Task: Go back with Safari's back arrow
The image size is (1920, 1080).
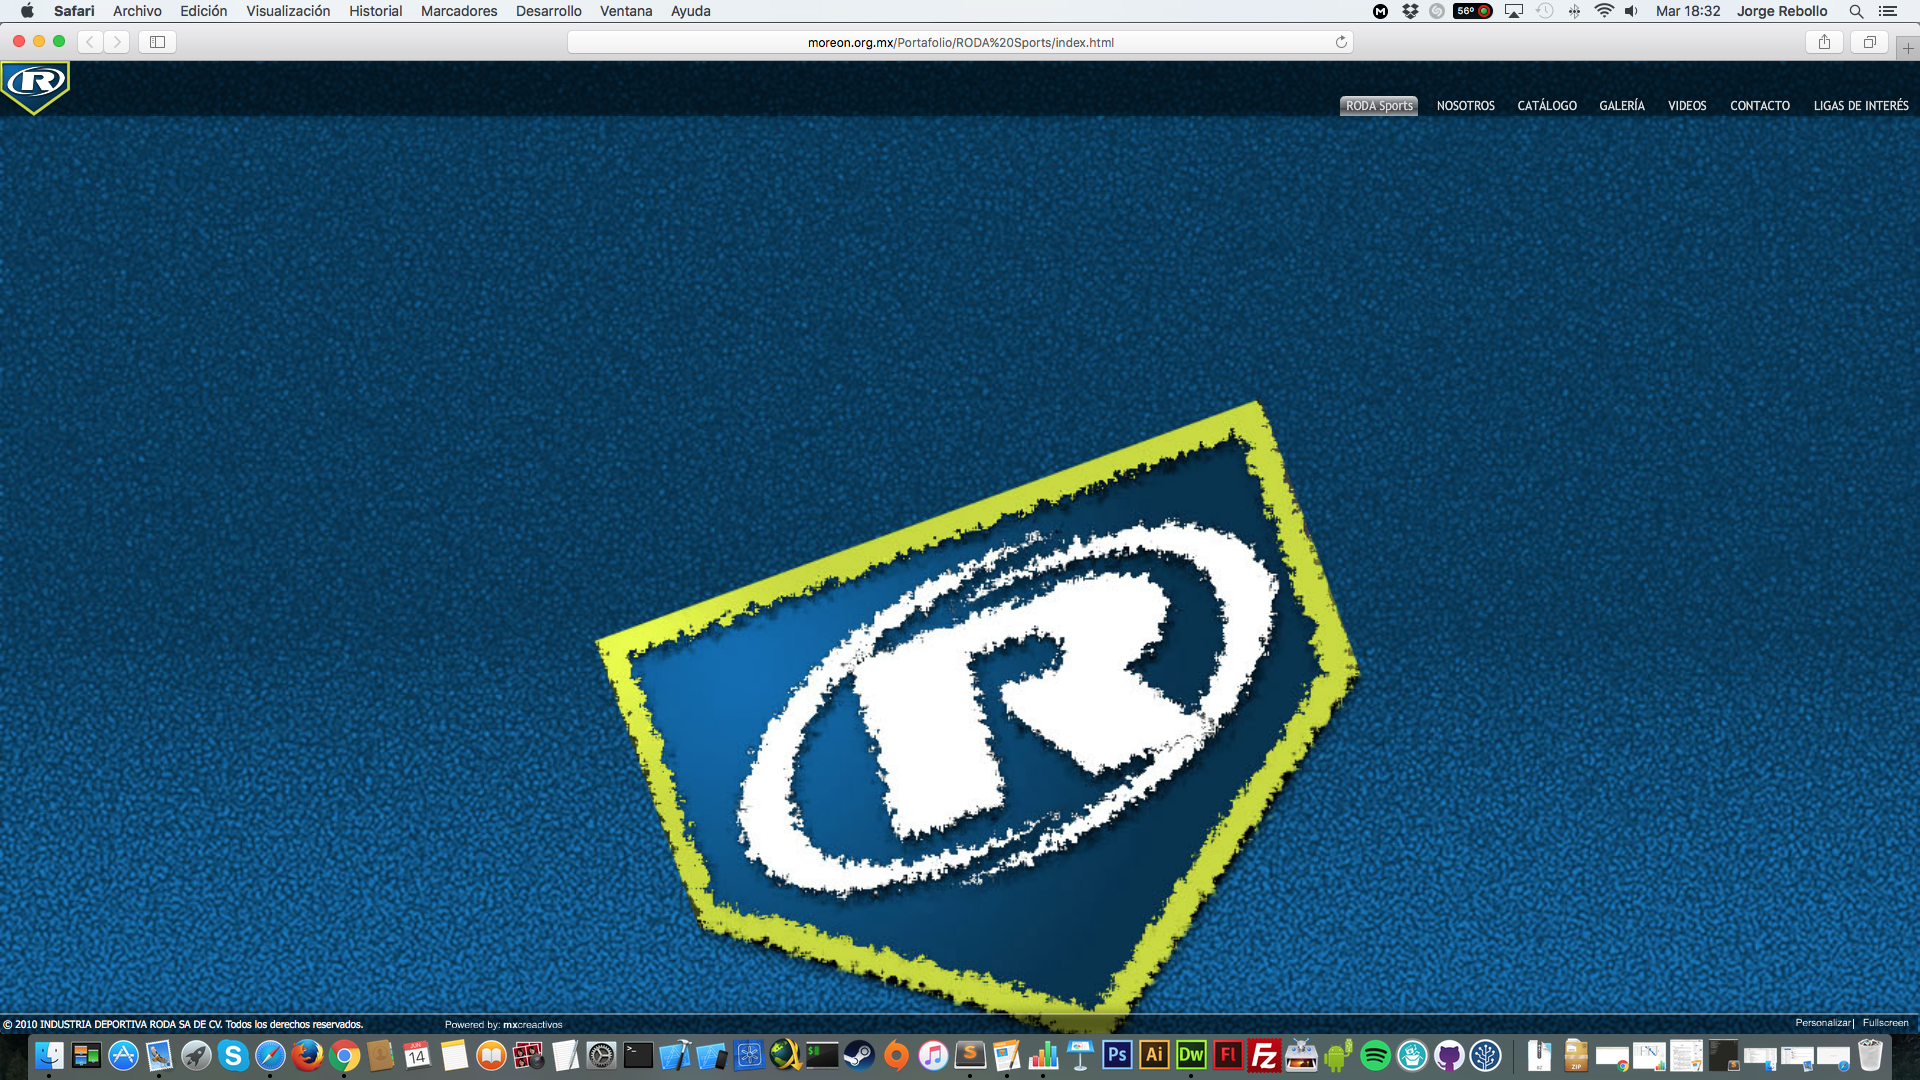Action: pyautogui.click(x=90, y=42)
